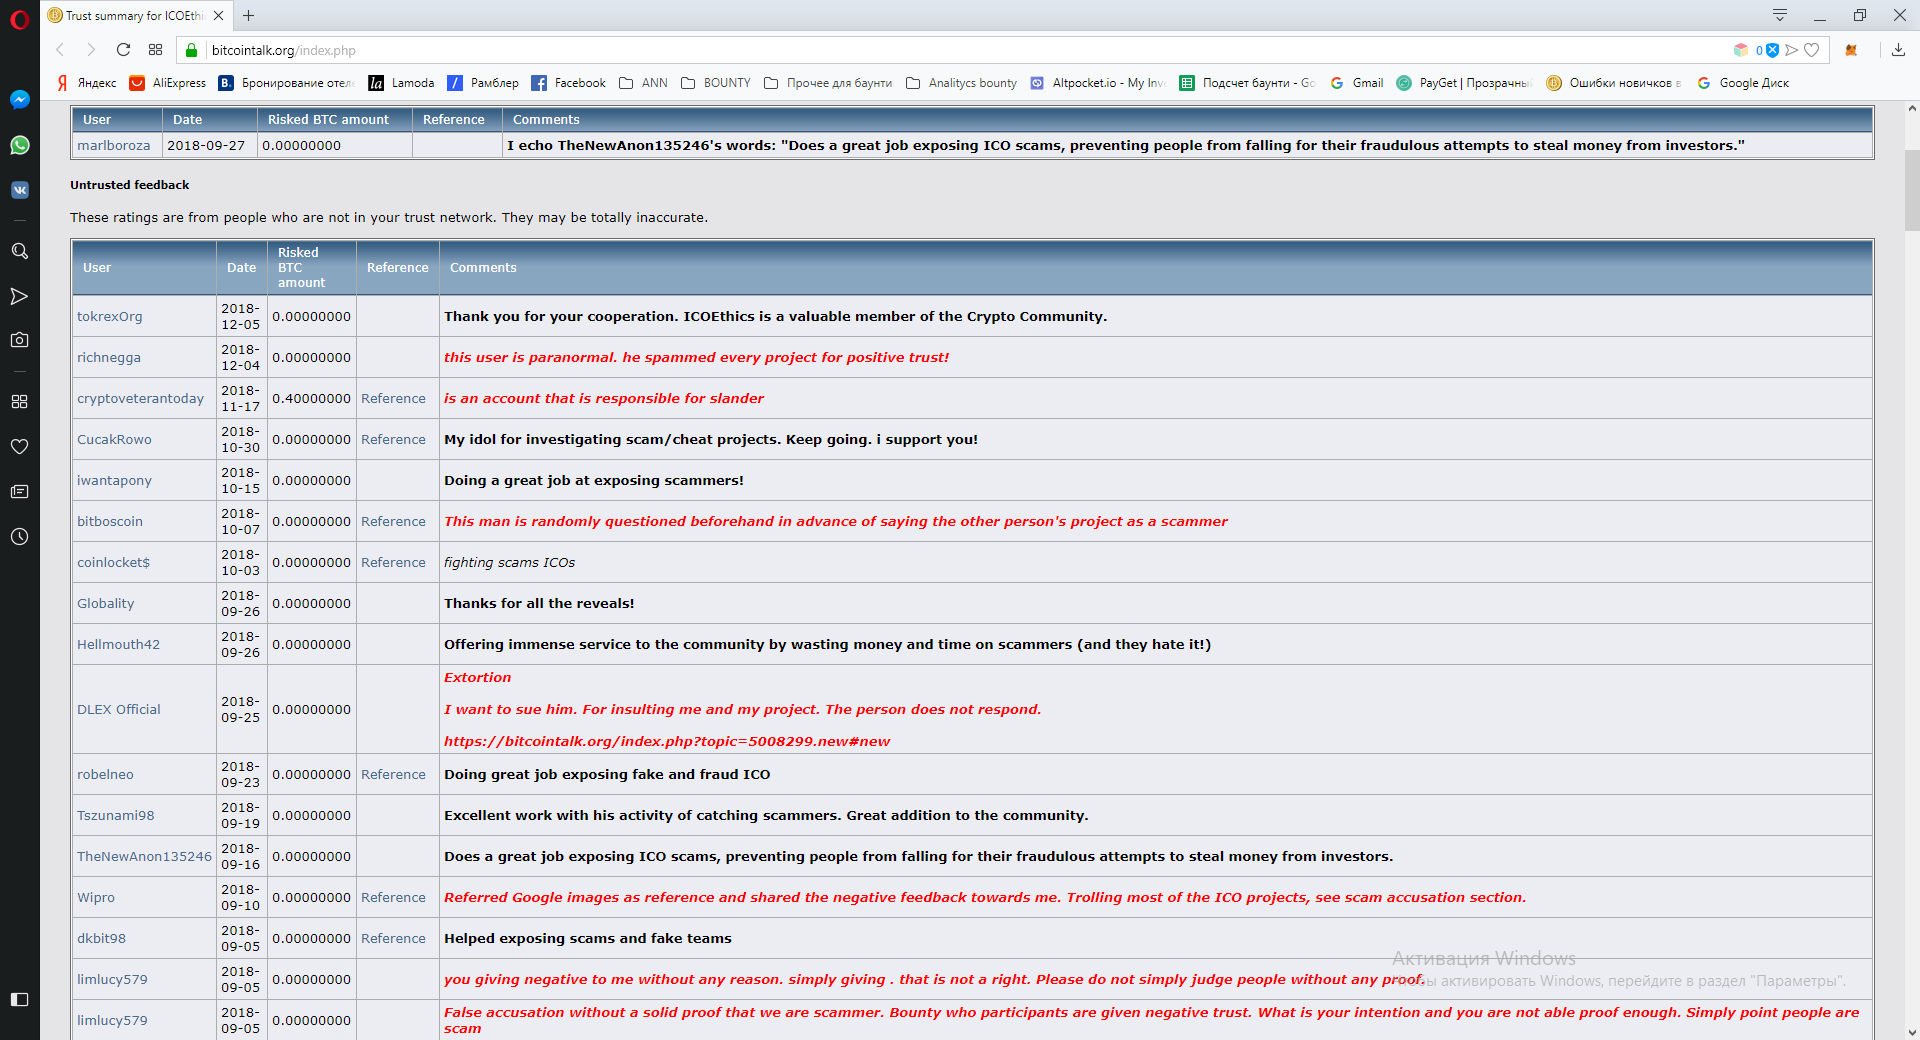The width and height of the screenshot is (1920, 1040).
Task: Open a new tab with the plus button
Action: [249, 15]
